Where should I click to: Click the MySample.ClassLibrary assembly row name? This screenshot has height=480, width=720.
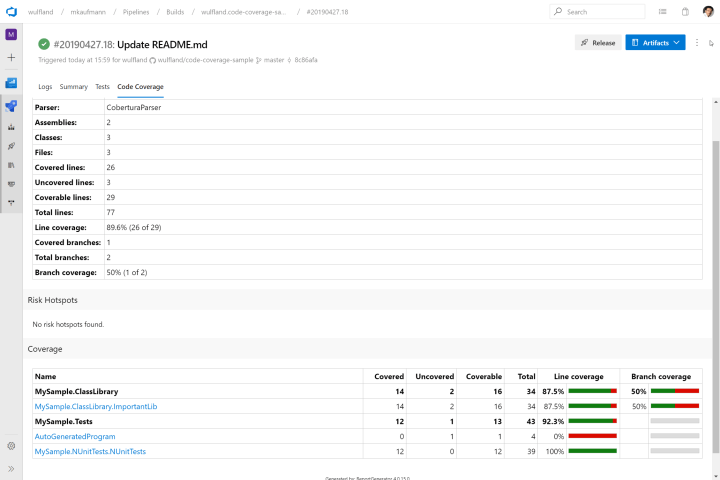click(76, 392)
